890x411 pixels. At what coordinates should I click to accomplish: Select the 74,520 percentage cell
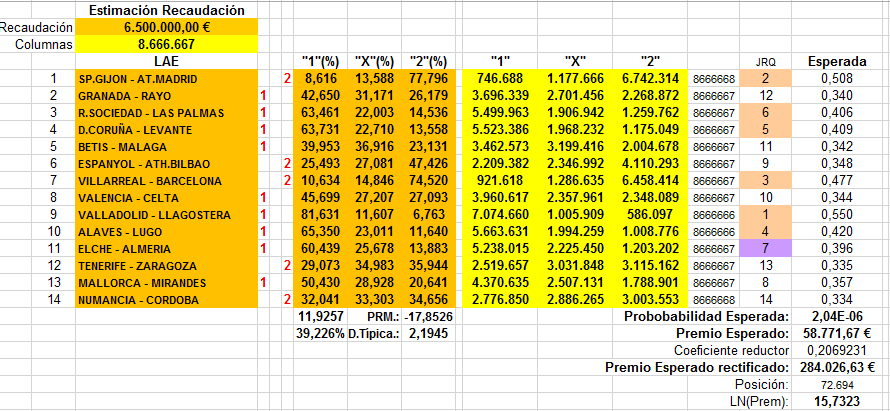point(429,181)
